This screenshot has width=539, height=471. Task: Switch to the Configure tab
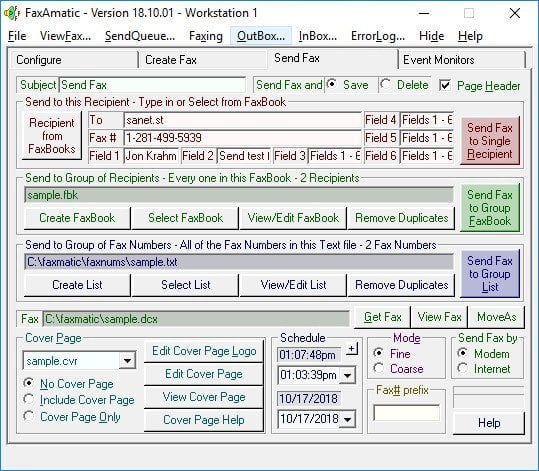pyautogui.click(x=74, y=60)
